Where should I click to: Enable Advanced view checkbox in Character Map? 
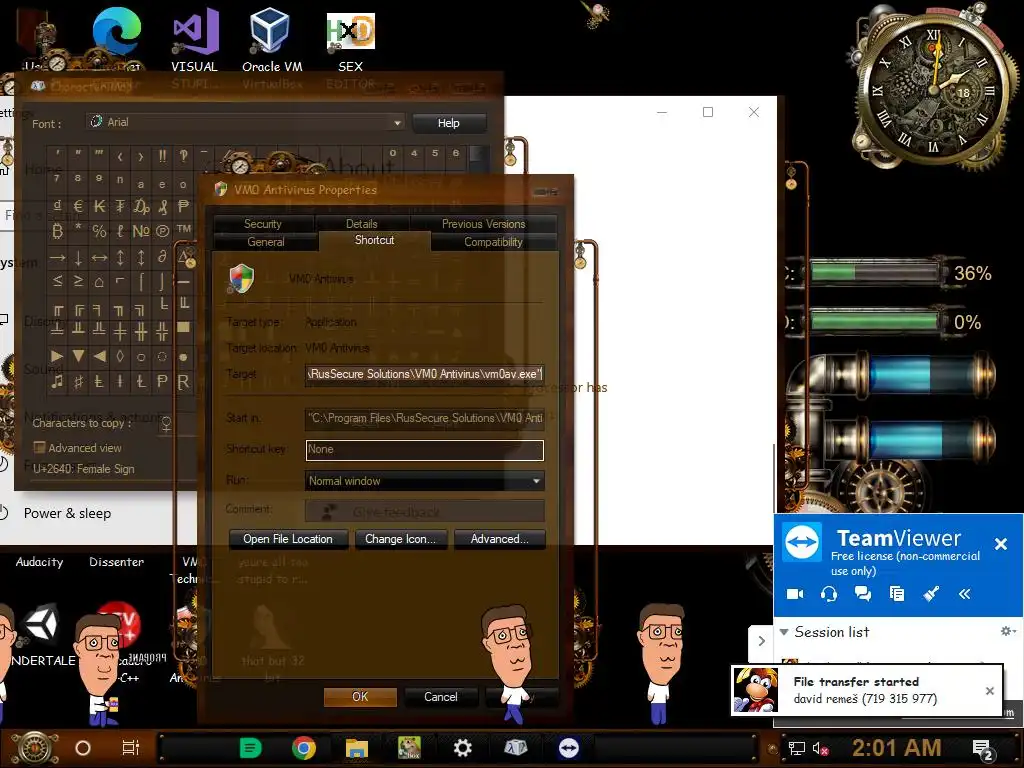click(x=40, y=448)
